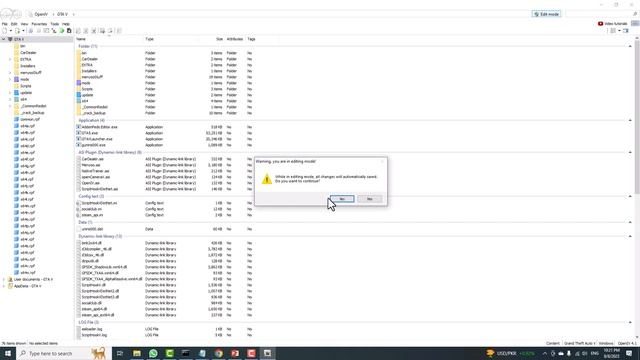Click the OpenIV breadcrumb in address bar

(41, 14)
